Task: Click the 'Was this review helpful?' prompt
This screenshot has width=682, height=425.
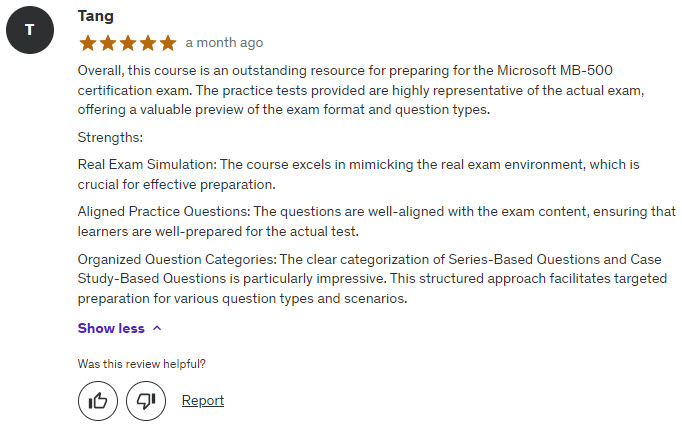Action: (141, 364)
